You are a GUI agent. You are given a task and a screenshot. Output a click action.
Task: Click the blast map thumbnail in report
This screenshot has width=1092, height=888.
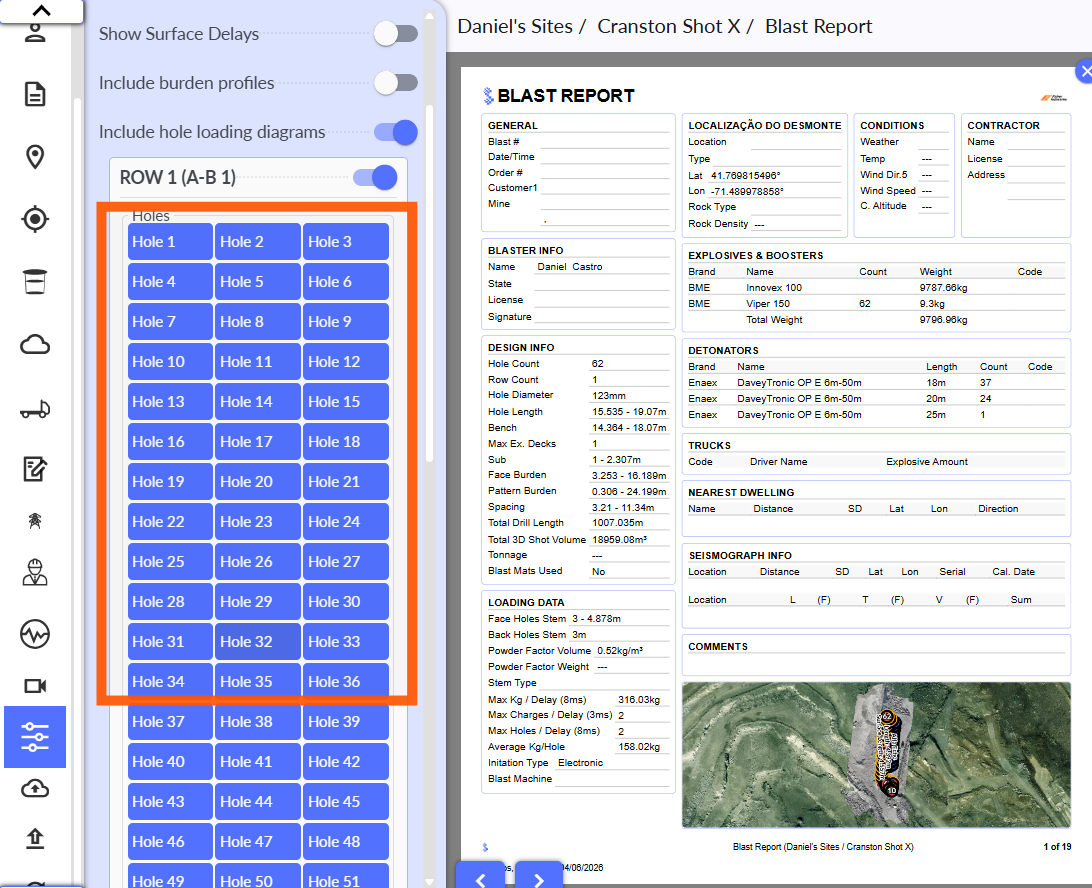[x=875, y=754]
